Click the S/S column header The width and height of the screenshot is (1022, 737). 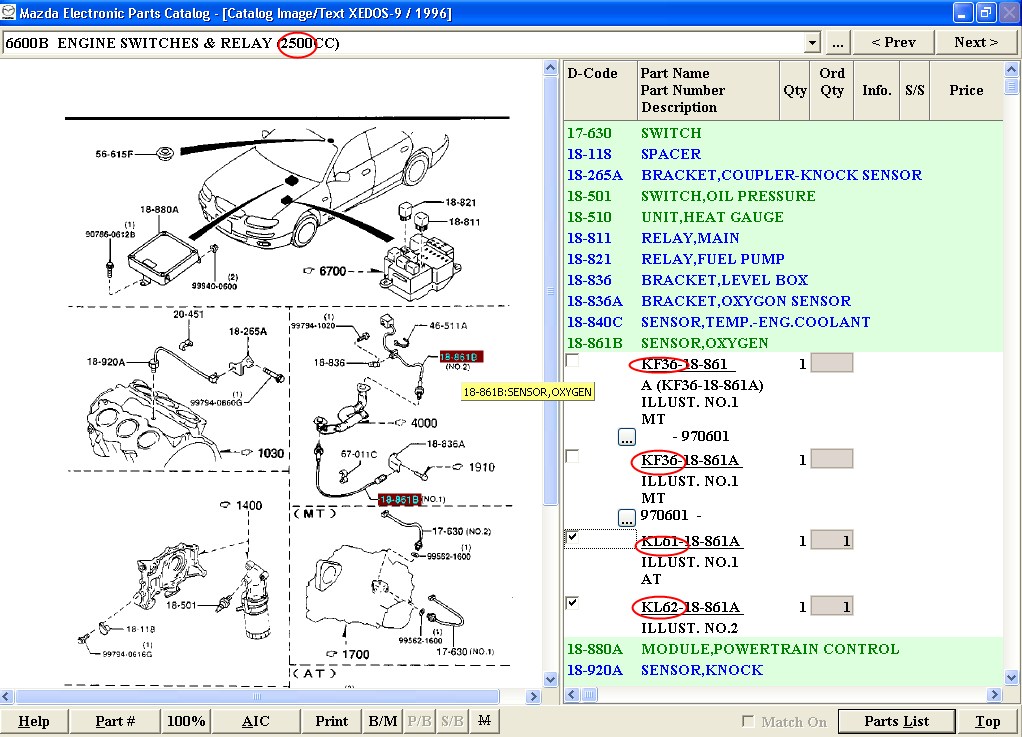(x=914, y=91)
